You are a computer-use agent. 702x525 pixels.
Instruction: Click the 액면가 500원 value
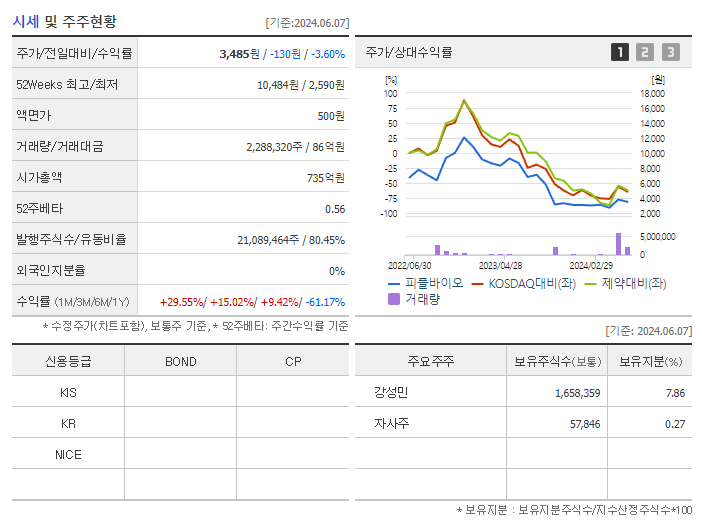(331, 116)
